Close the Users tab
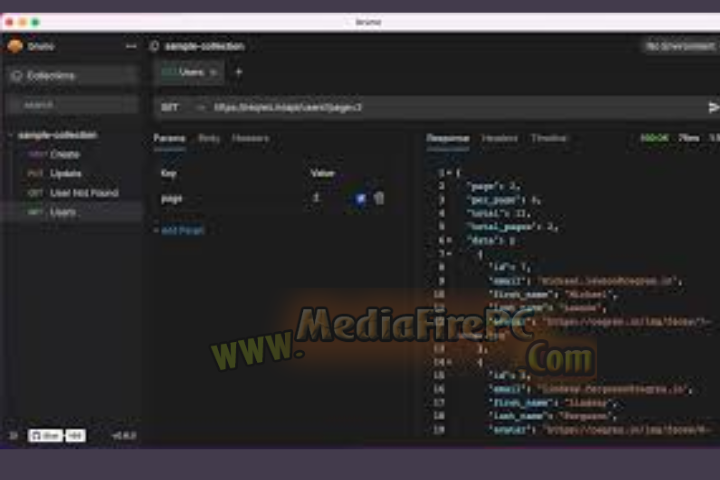Viewport: 720px width, 480px height. 214,73
